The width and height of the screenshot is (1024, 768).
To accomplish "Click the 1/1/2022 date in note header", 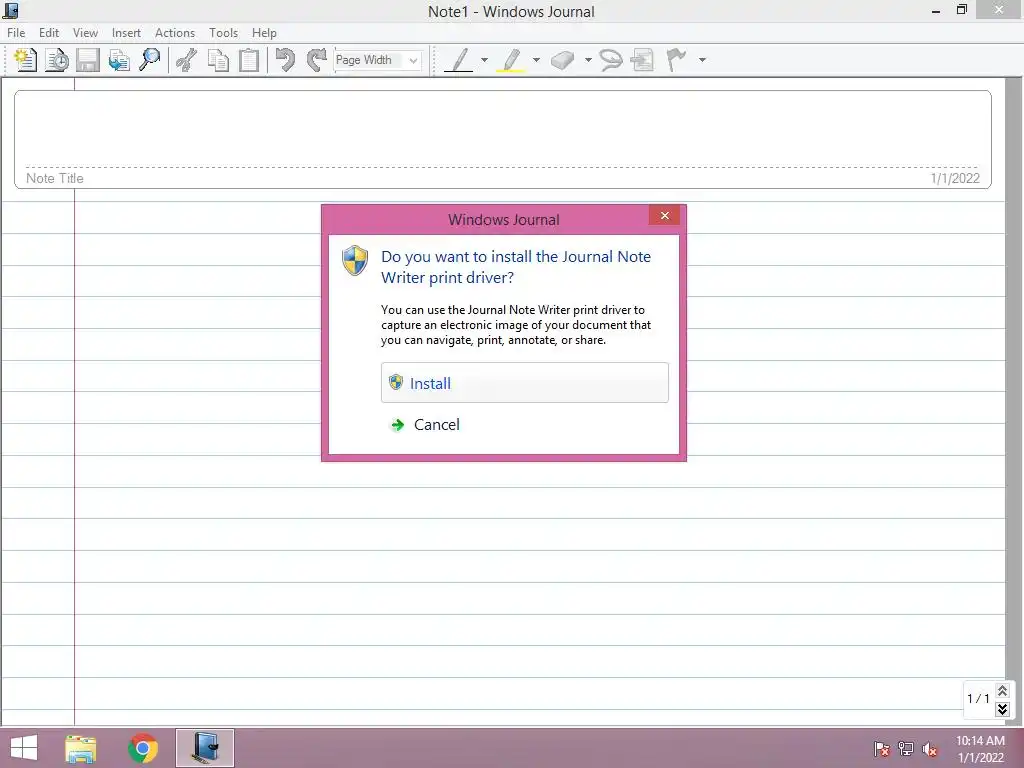I will (955, 178).
